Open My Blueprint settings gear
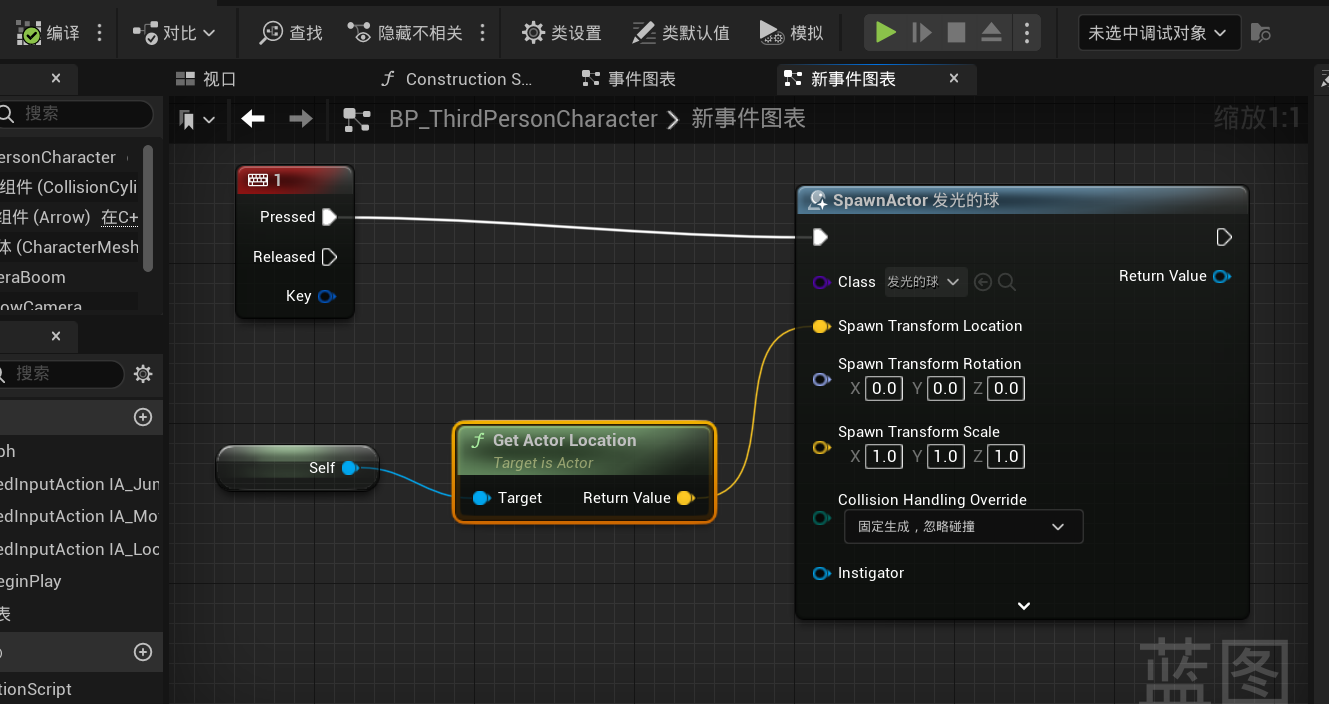Image resolution: width=1329 pixels, height=704 pixels. (x=143, y=374)
